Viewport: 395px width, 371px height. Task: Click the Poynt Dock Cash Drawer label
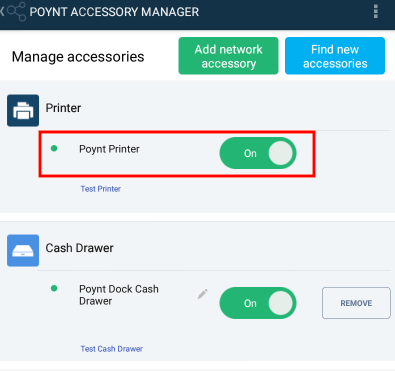pyautogui.click(x=119, y=295)
